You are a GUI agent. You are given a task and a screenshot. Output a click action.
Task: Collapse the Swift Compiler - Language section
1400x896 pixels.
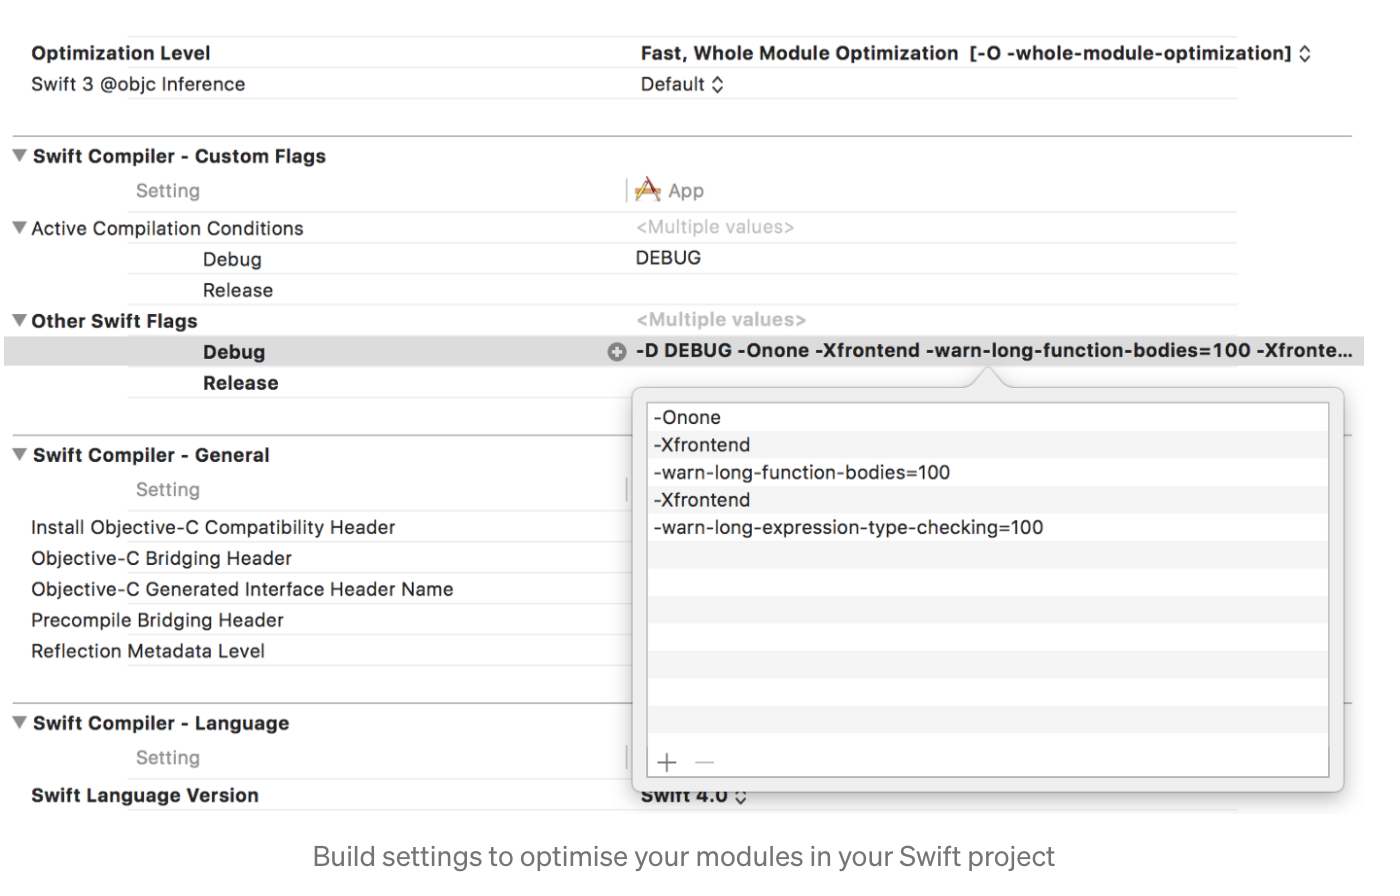click(17, 722)
